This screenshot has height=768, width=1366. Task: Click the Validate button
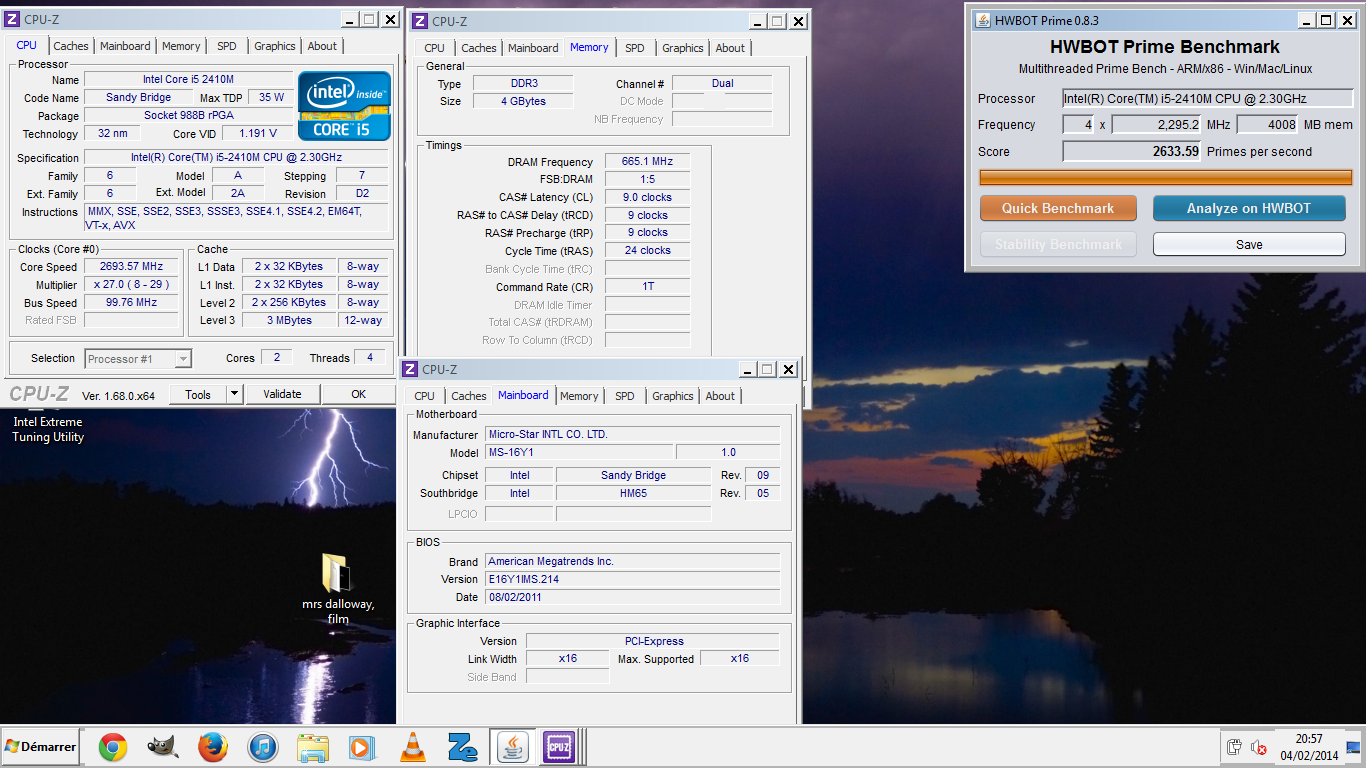click(282, 394)
